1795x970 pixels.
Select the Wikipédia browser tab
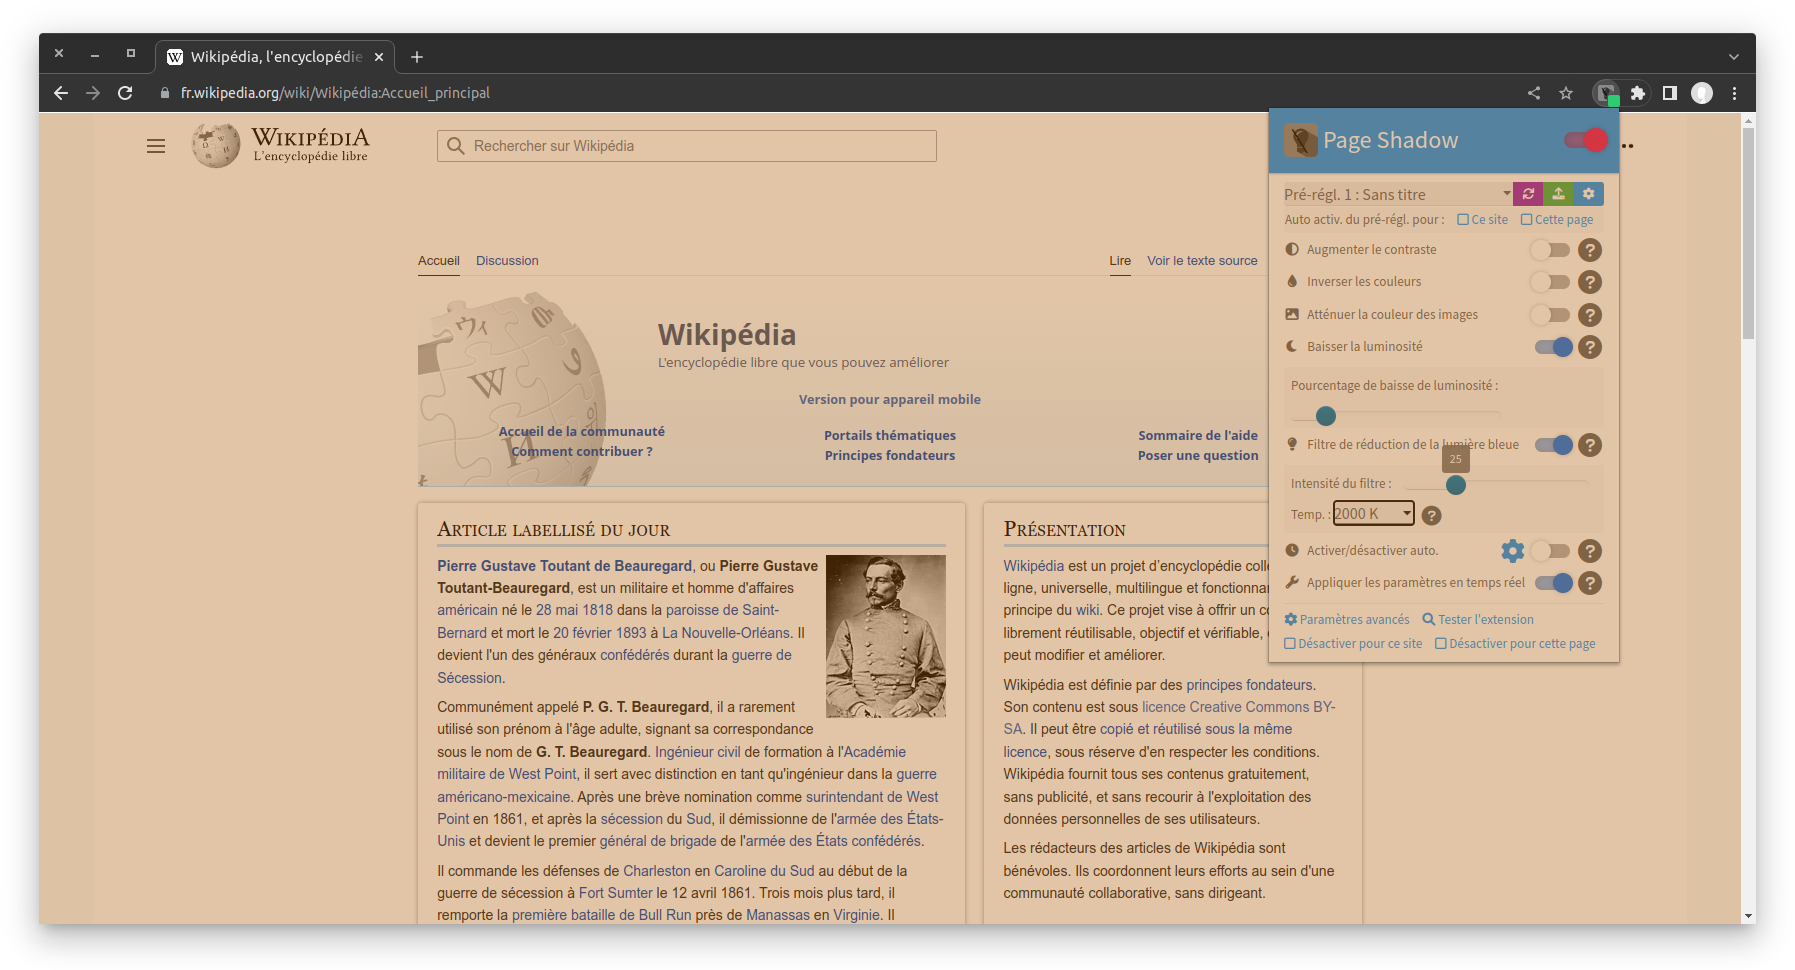275,57
